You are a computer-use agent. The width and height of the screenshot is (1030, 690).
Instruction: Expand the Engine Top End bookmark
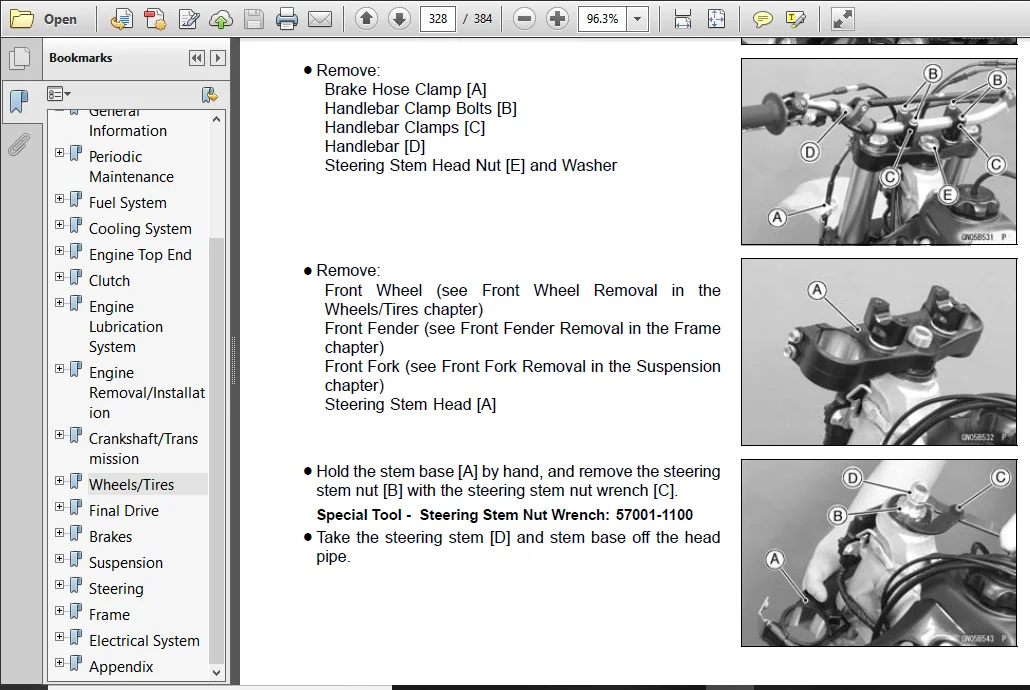pos(59,250)
